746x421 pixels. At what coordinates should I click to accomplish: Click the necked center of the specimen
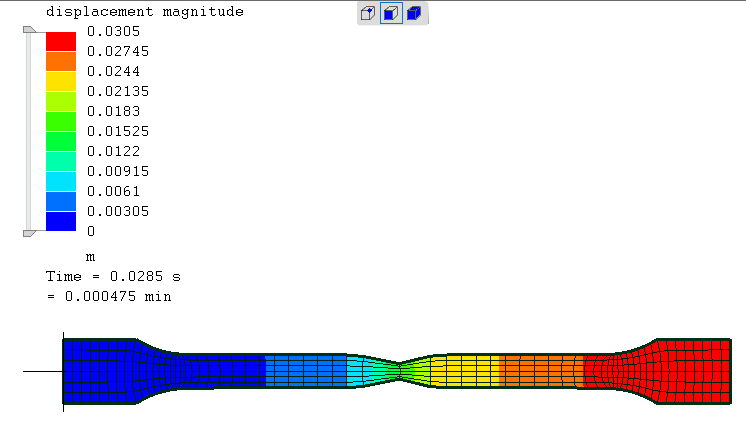398,370
